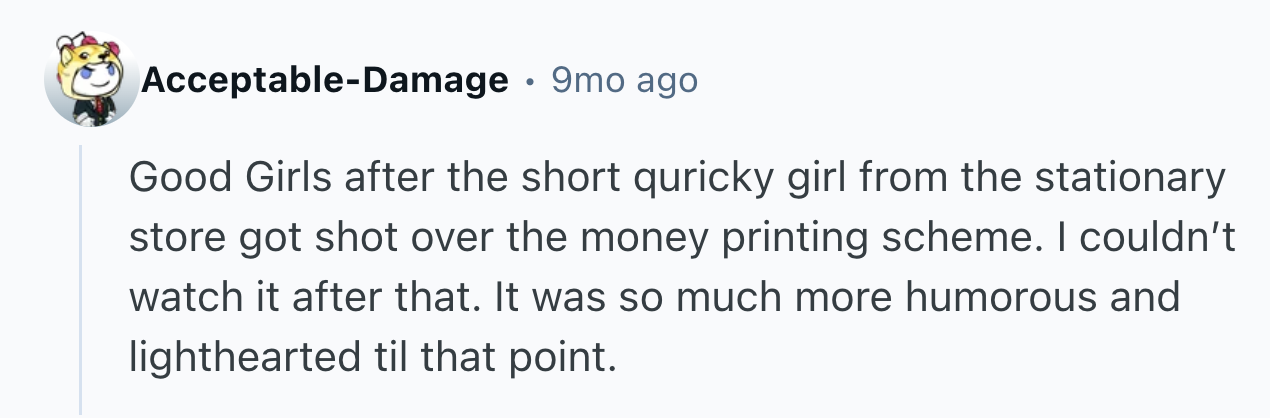
Task: Click the dot separator before the timestamp
Action: (x=529, y=81)
